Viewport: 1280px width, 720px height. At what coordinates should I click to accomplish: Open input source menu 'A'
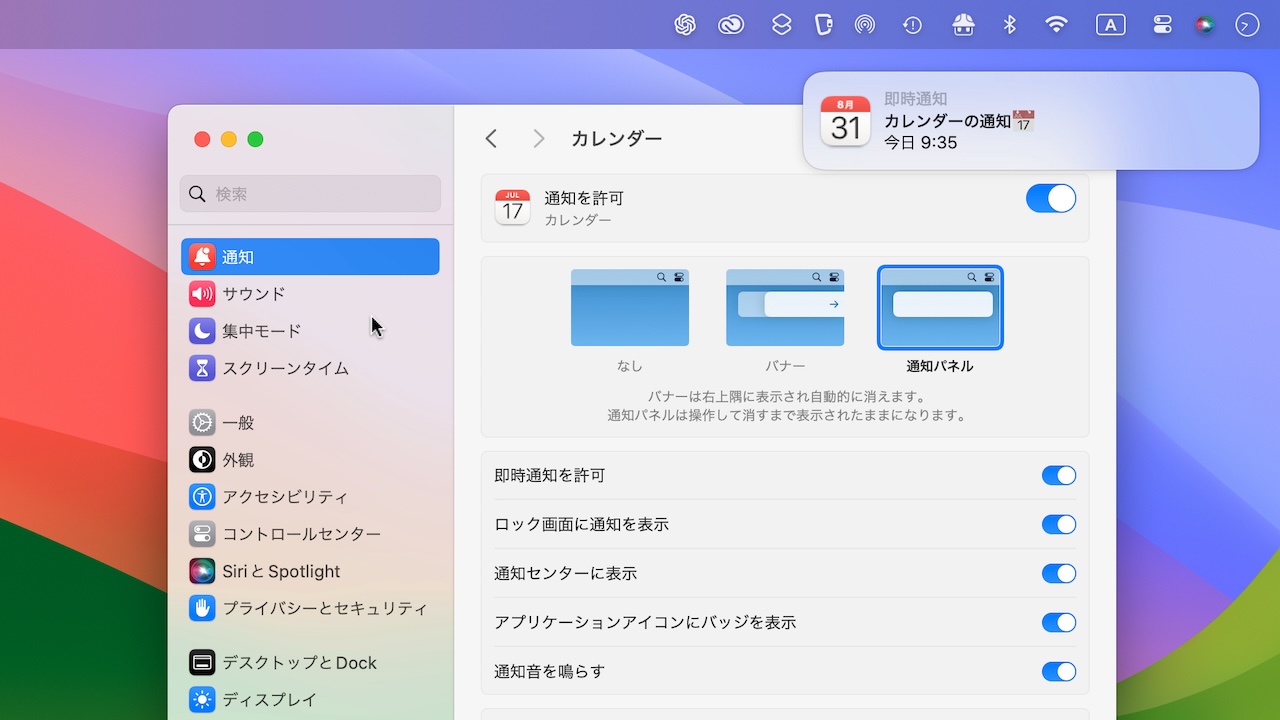tap(1110, 25)
